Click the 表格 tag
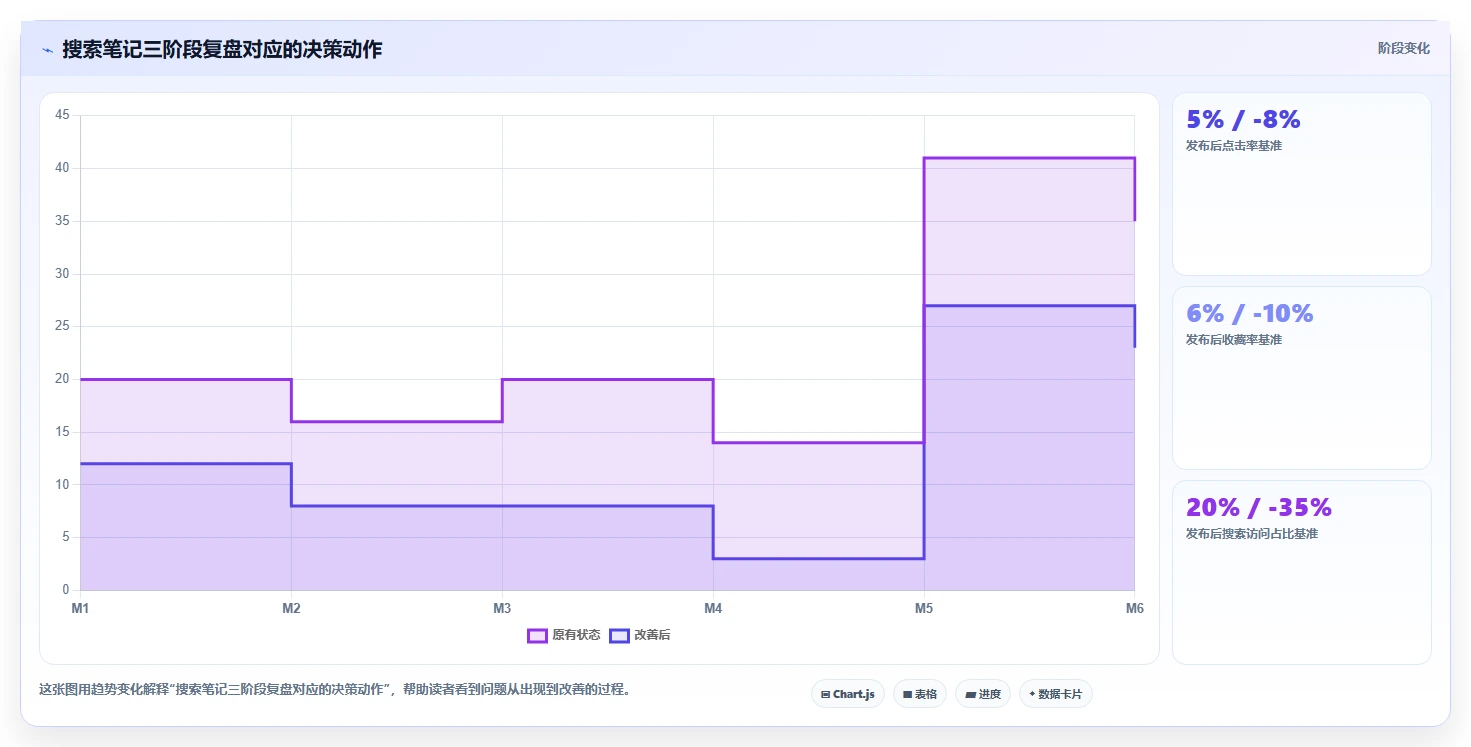Image resolution: width=1471 pixels, height=747 pixels. 920,694
